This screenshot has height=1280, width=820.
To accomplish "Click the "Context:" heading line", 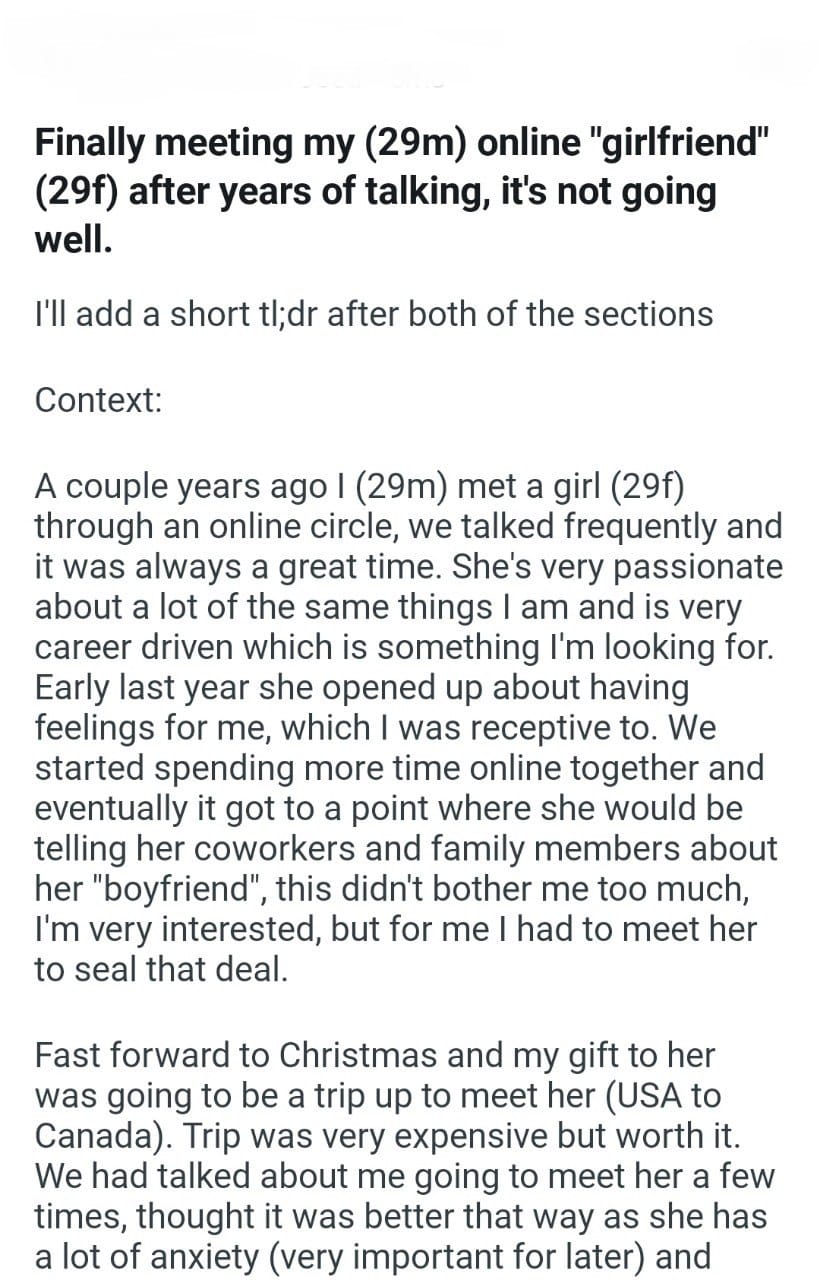I will (98, 400).
